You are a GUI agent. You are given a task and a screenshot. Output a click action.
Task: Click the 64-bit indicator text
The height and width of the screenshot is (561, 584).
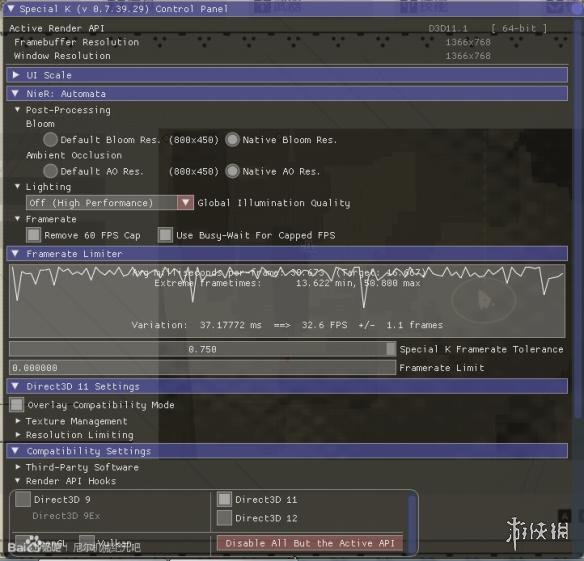click(519, 28)
